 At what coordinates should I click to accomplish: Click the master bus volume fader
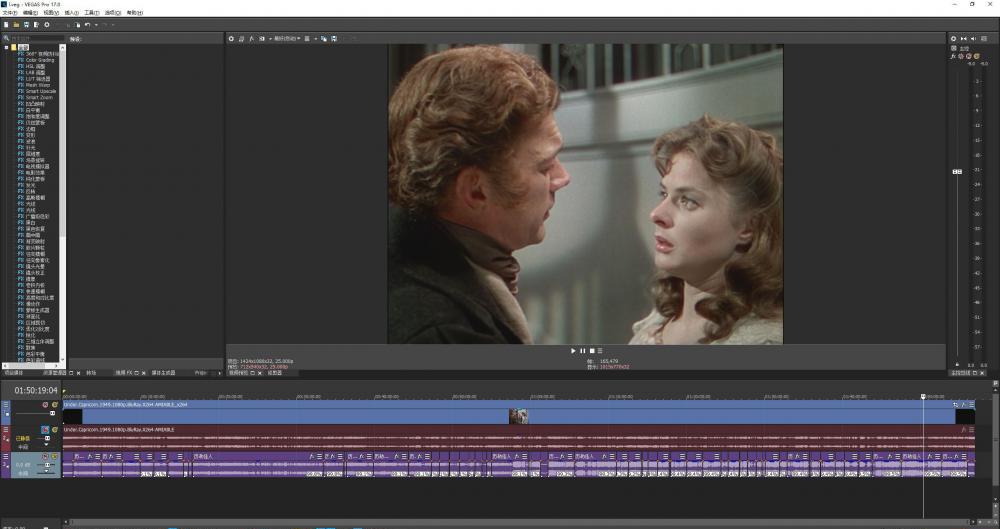pyautogui.click(x=957, y=172)
